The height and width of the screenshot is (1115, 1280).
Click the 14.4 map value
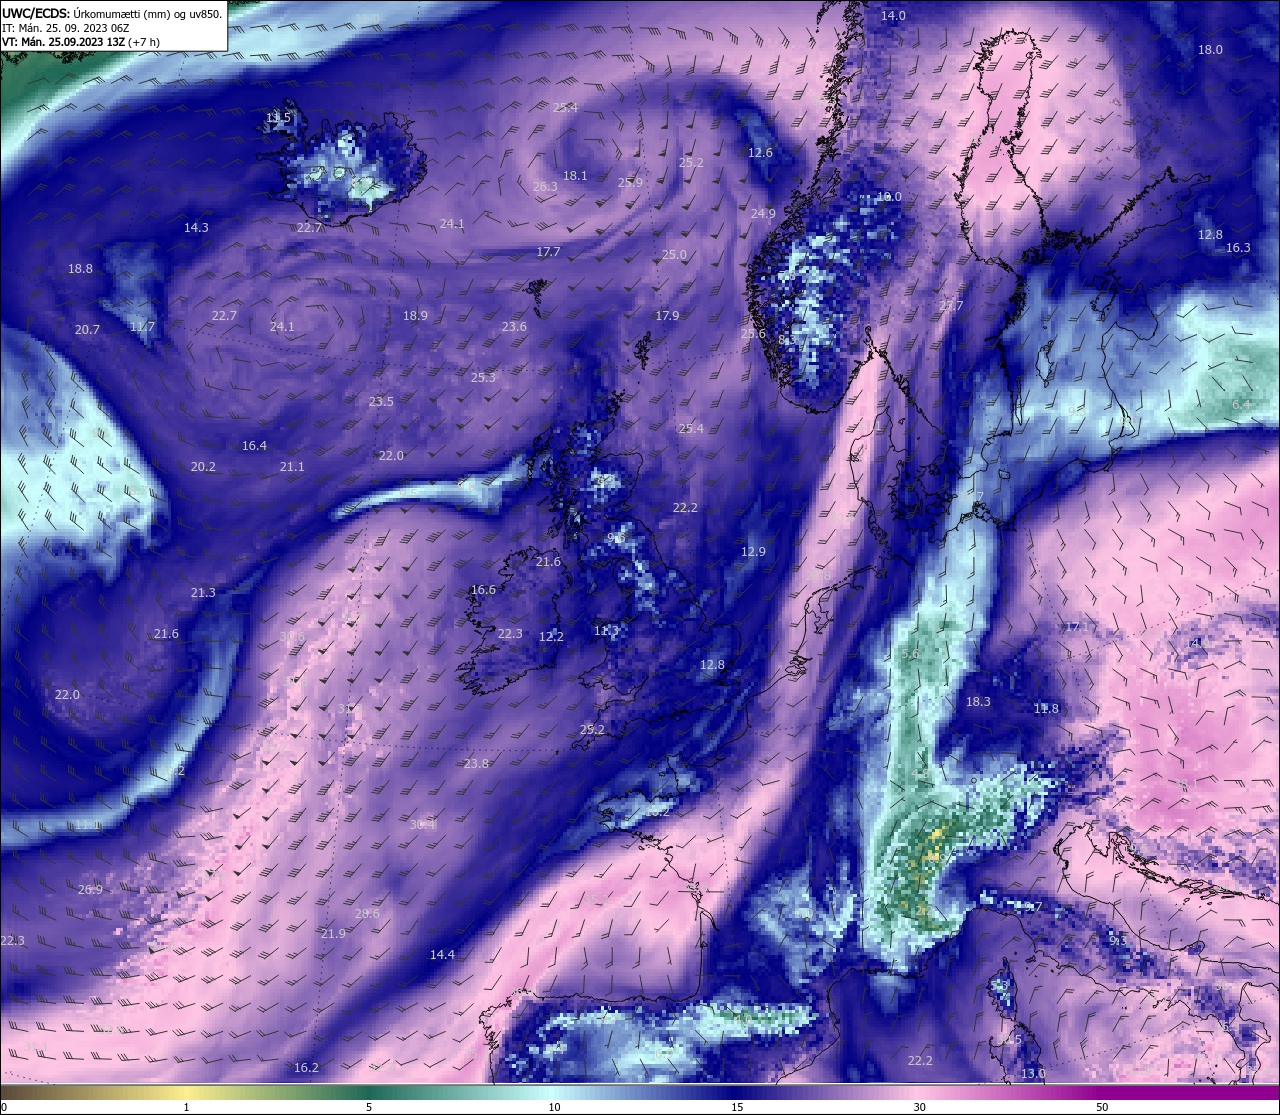442,954
